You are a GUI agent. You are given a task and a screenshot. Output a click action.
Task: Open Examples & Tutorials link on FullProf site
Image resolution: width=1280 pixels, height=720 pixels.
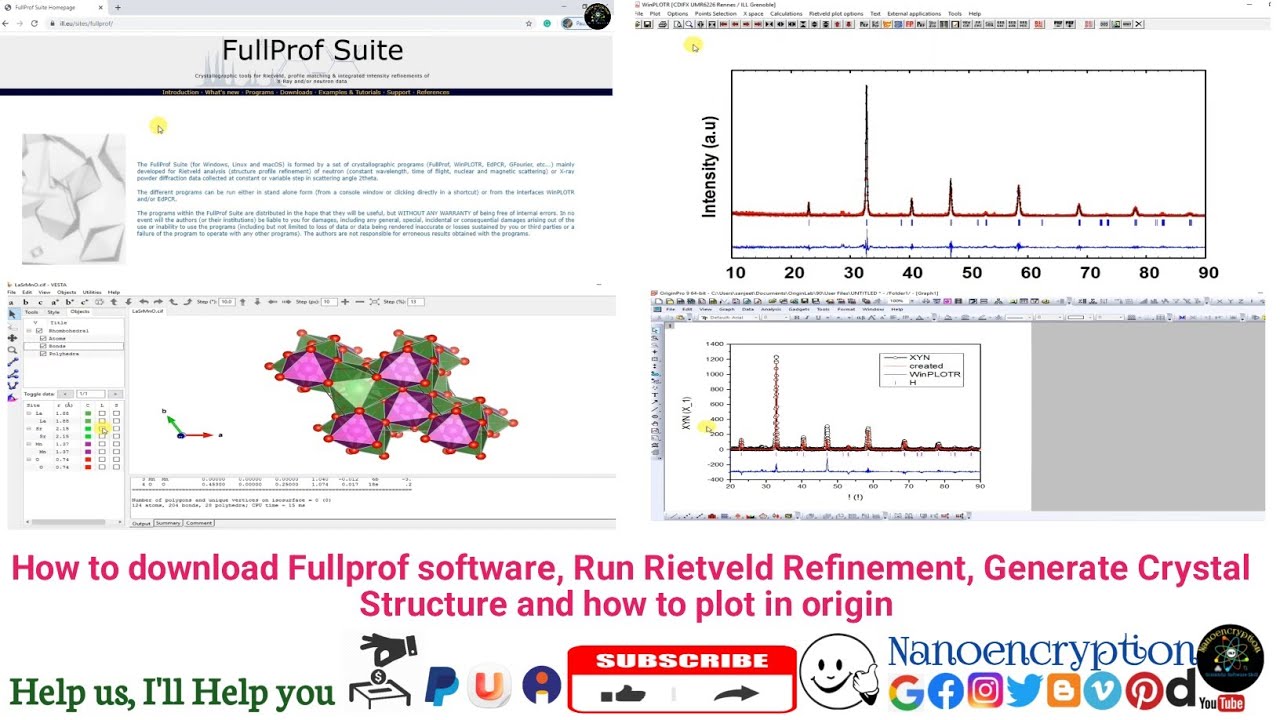(x=350, y=92)
